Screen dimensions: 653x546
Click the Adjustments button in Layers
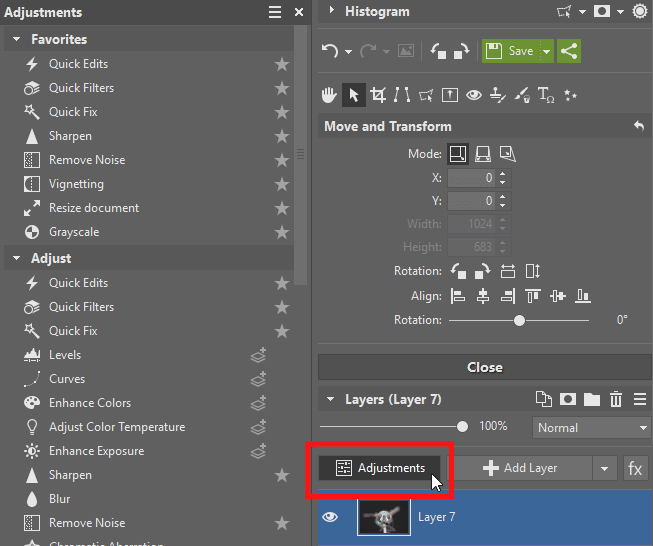[379, 468]
